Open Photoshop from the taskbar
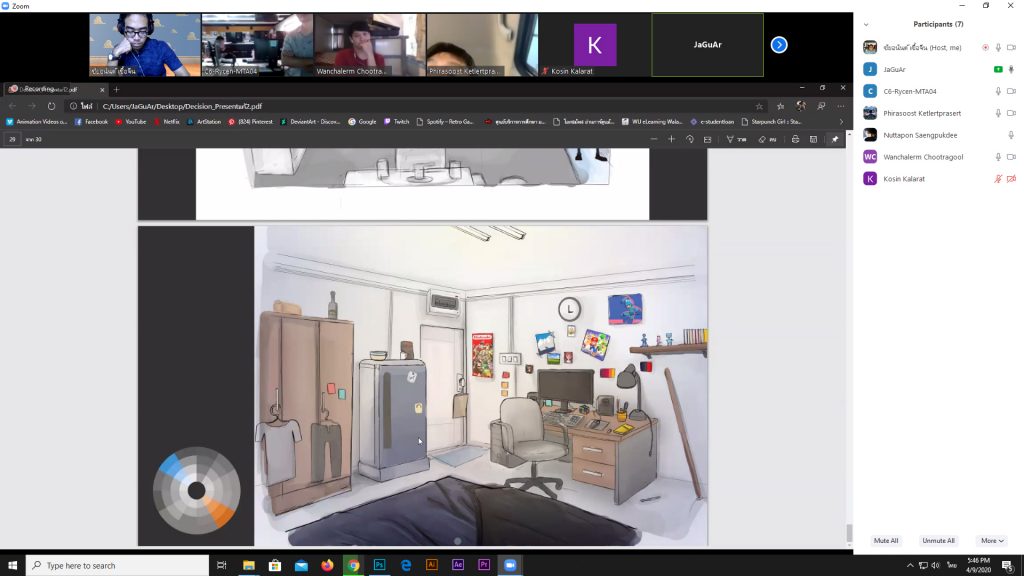 tap(380, 565)
